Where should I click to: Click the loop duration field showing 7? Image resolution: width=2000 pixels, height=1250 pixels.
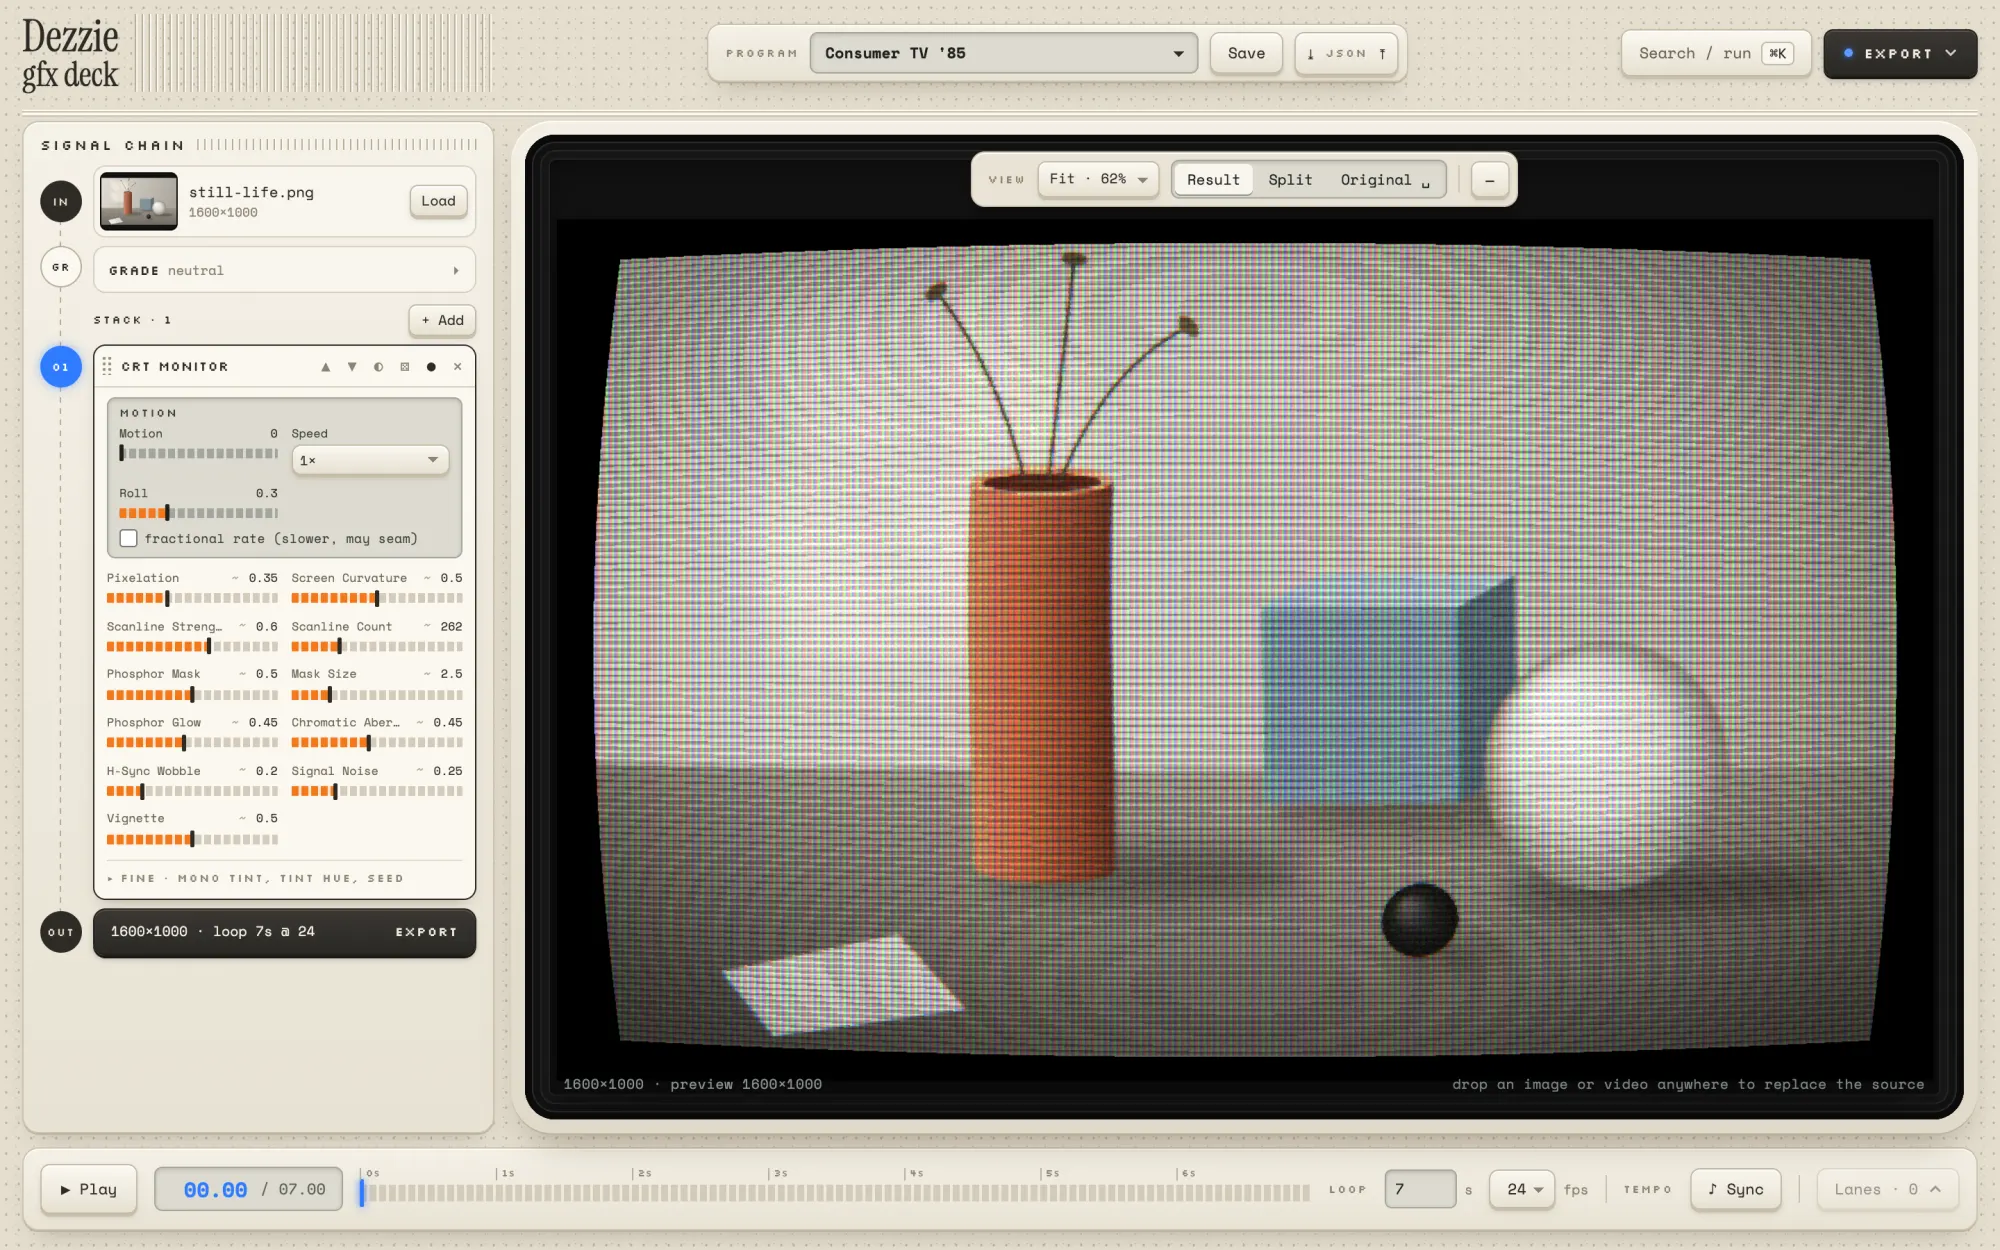(1420, 1189)
